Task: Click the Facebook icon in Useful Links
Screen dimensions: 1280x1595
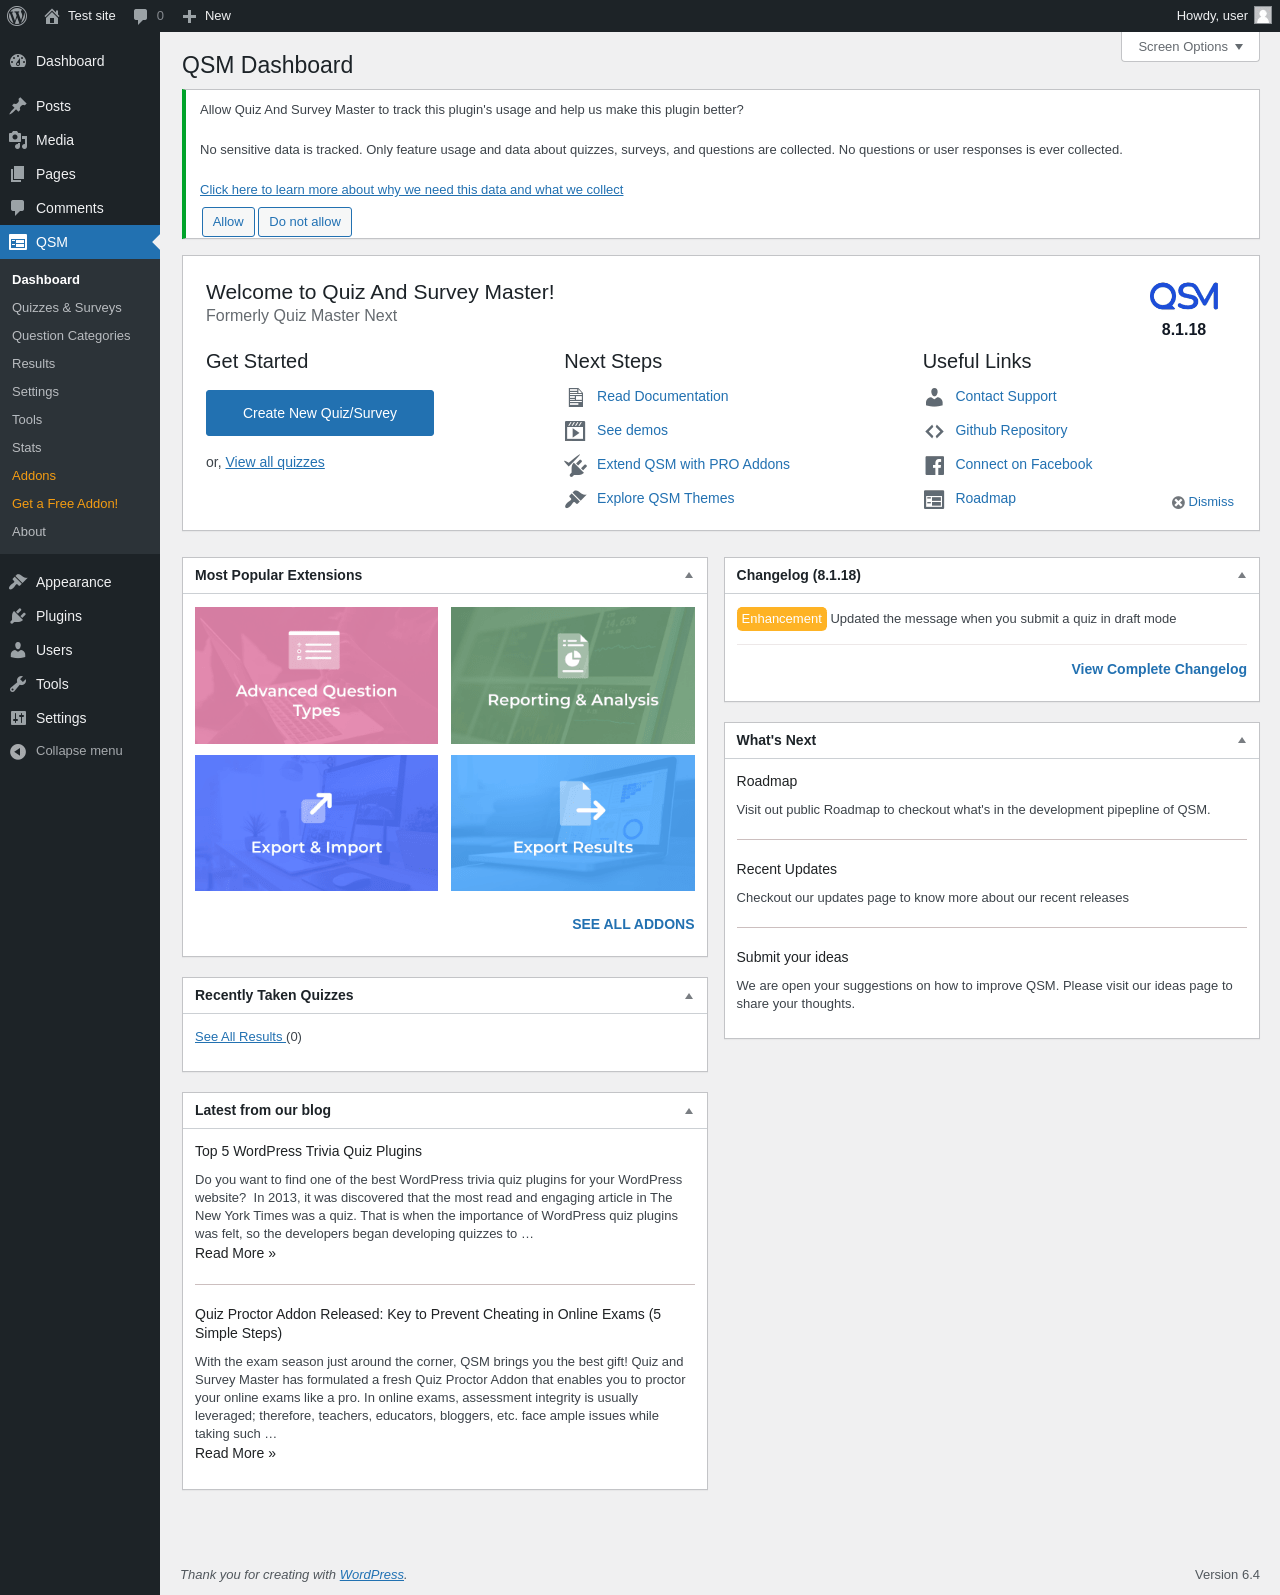Action: click(x=934, y=465)
